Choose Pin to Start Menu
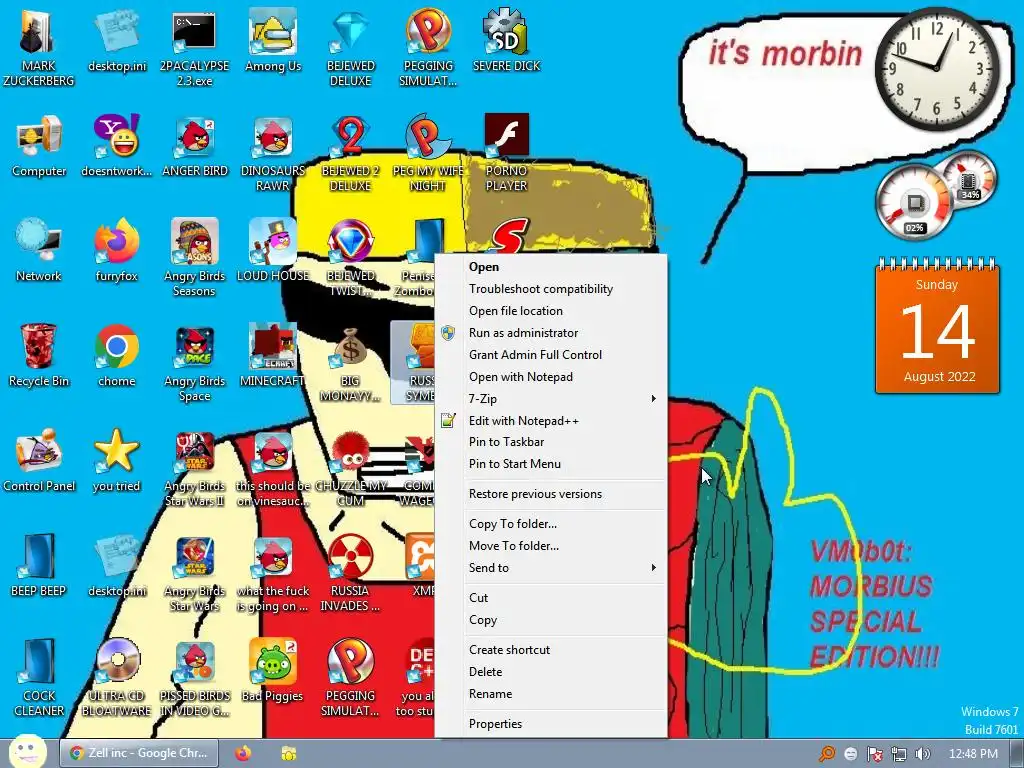The width and height of the screenshot is (1024, 768). coord(551,464)
